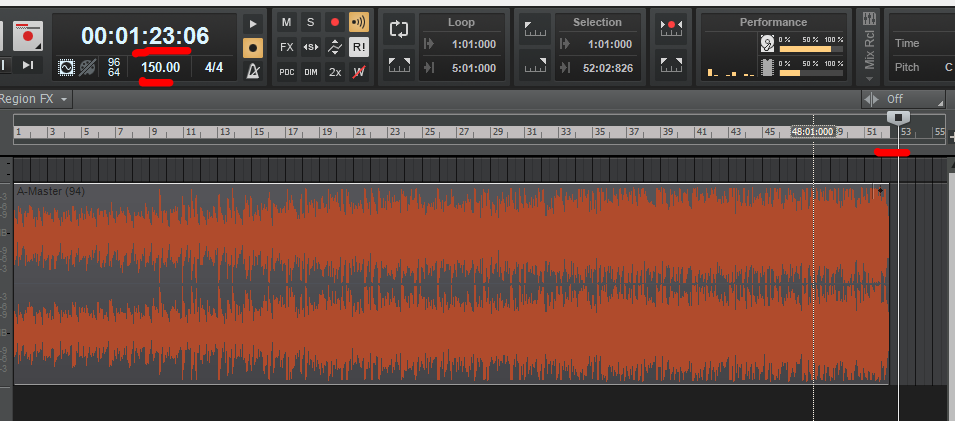
Task: Toggle the global FX bypass button
Action: tap(286, 47)
